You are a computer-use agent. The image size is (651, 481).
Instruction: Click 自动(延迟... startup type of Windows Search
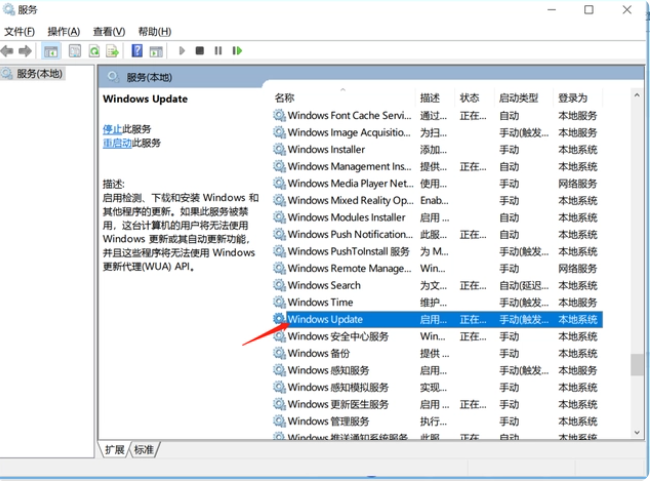click(x=524, y=285)
